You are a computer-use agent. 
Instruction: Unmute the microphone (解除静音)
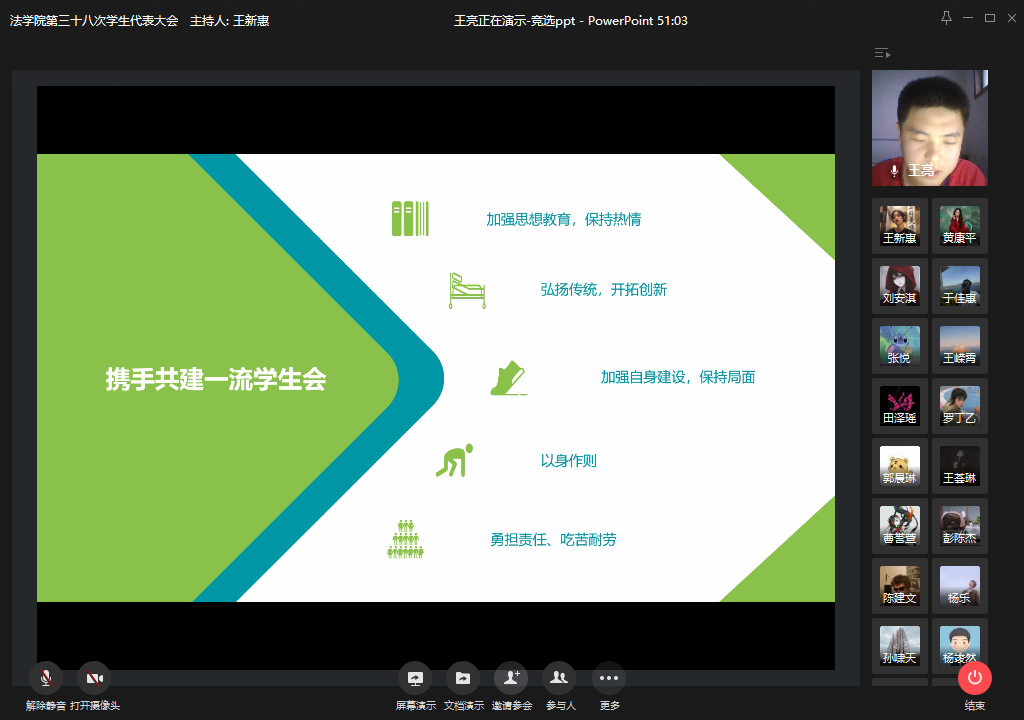click(46, 678)
